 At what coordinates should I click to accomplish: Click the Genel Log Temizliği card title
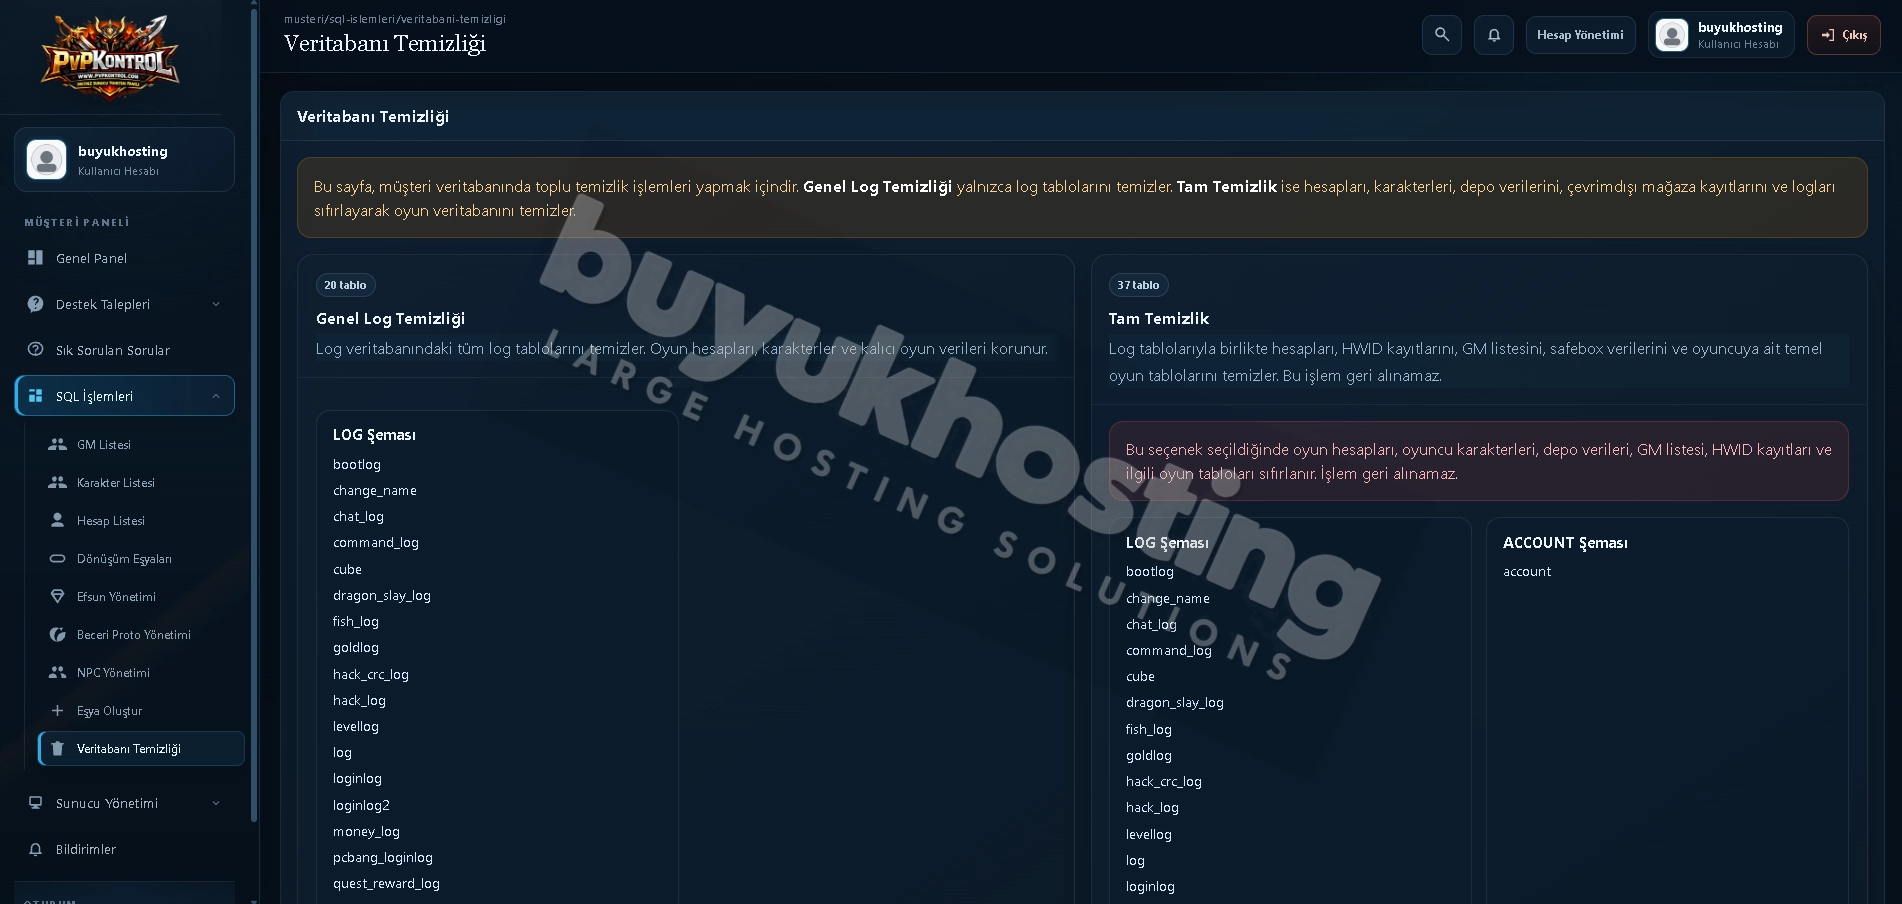390,319
